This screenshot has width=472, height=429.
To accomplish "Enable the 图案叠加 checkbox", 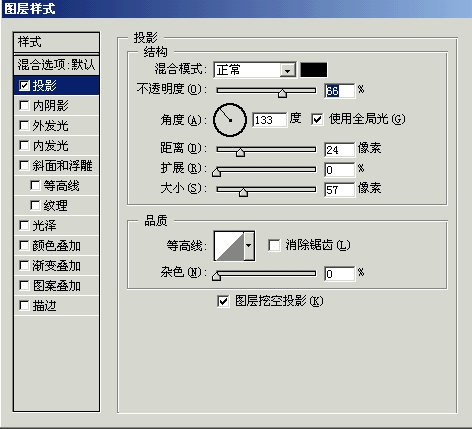I will 24,286.
